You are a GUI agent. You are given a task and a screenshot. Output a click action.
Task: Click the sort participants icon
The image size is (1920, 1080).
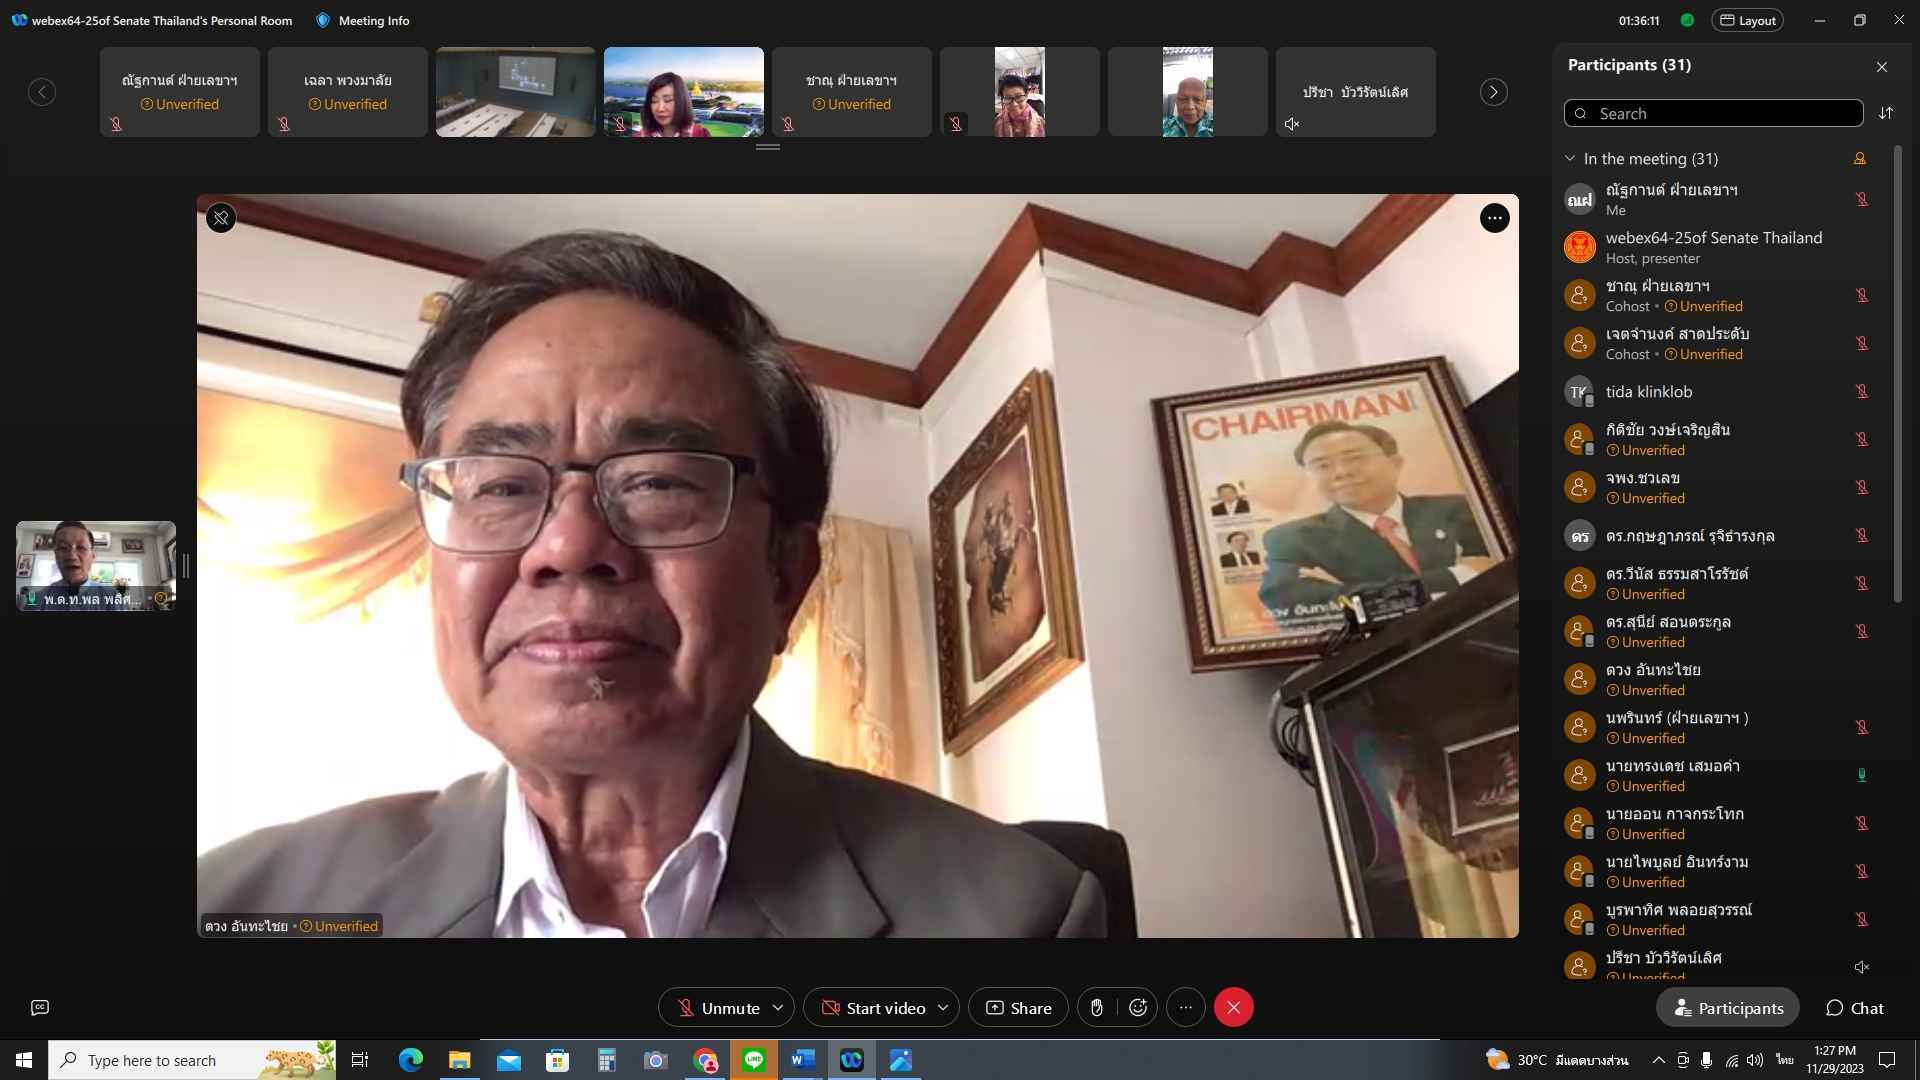point(1886,113)
